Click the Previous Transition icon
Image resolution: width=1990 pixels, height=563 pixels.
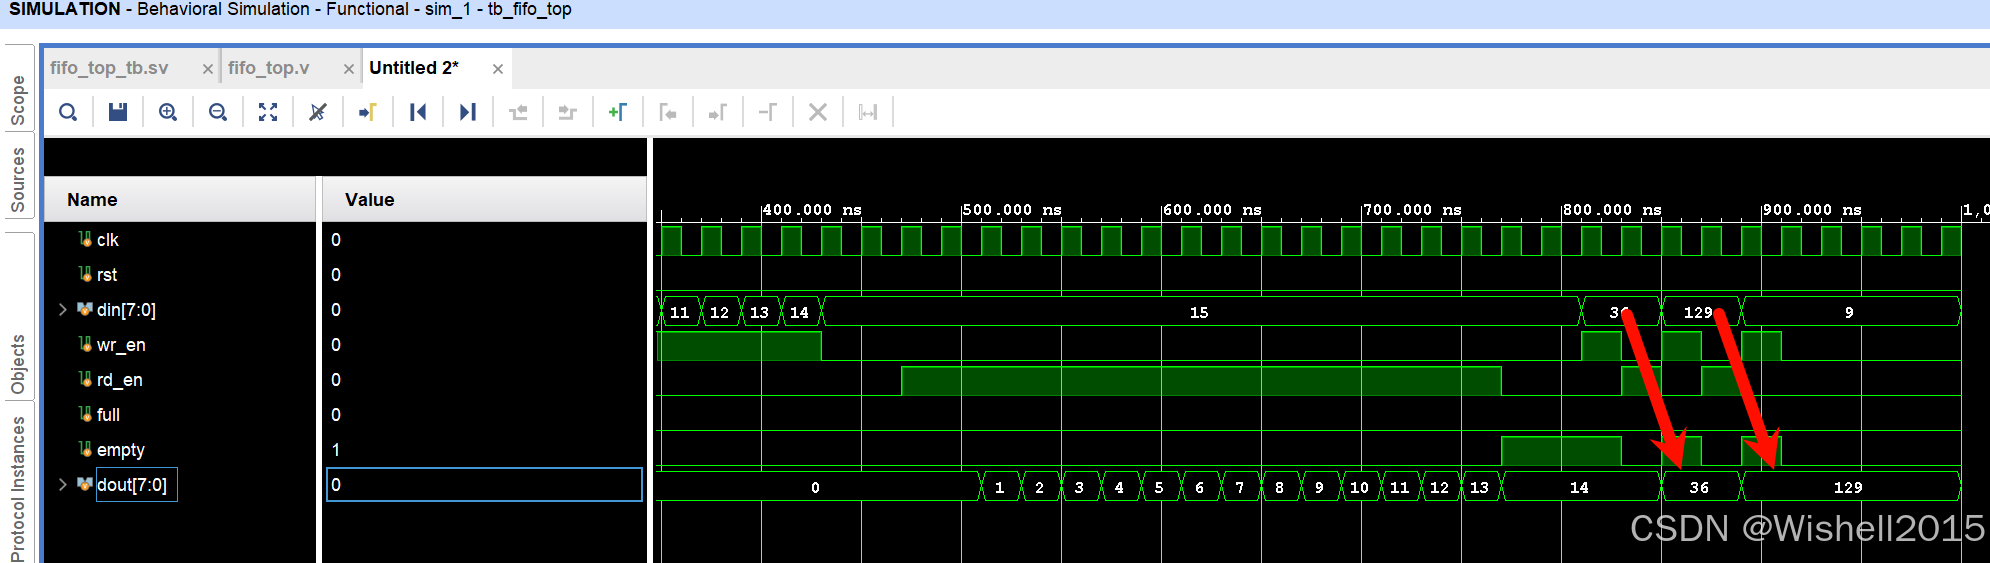[x=518, y=112]
